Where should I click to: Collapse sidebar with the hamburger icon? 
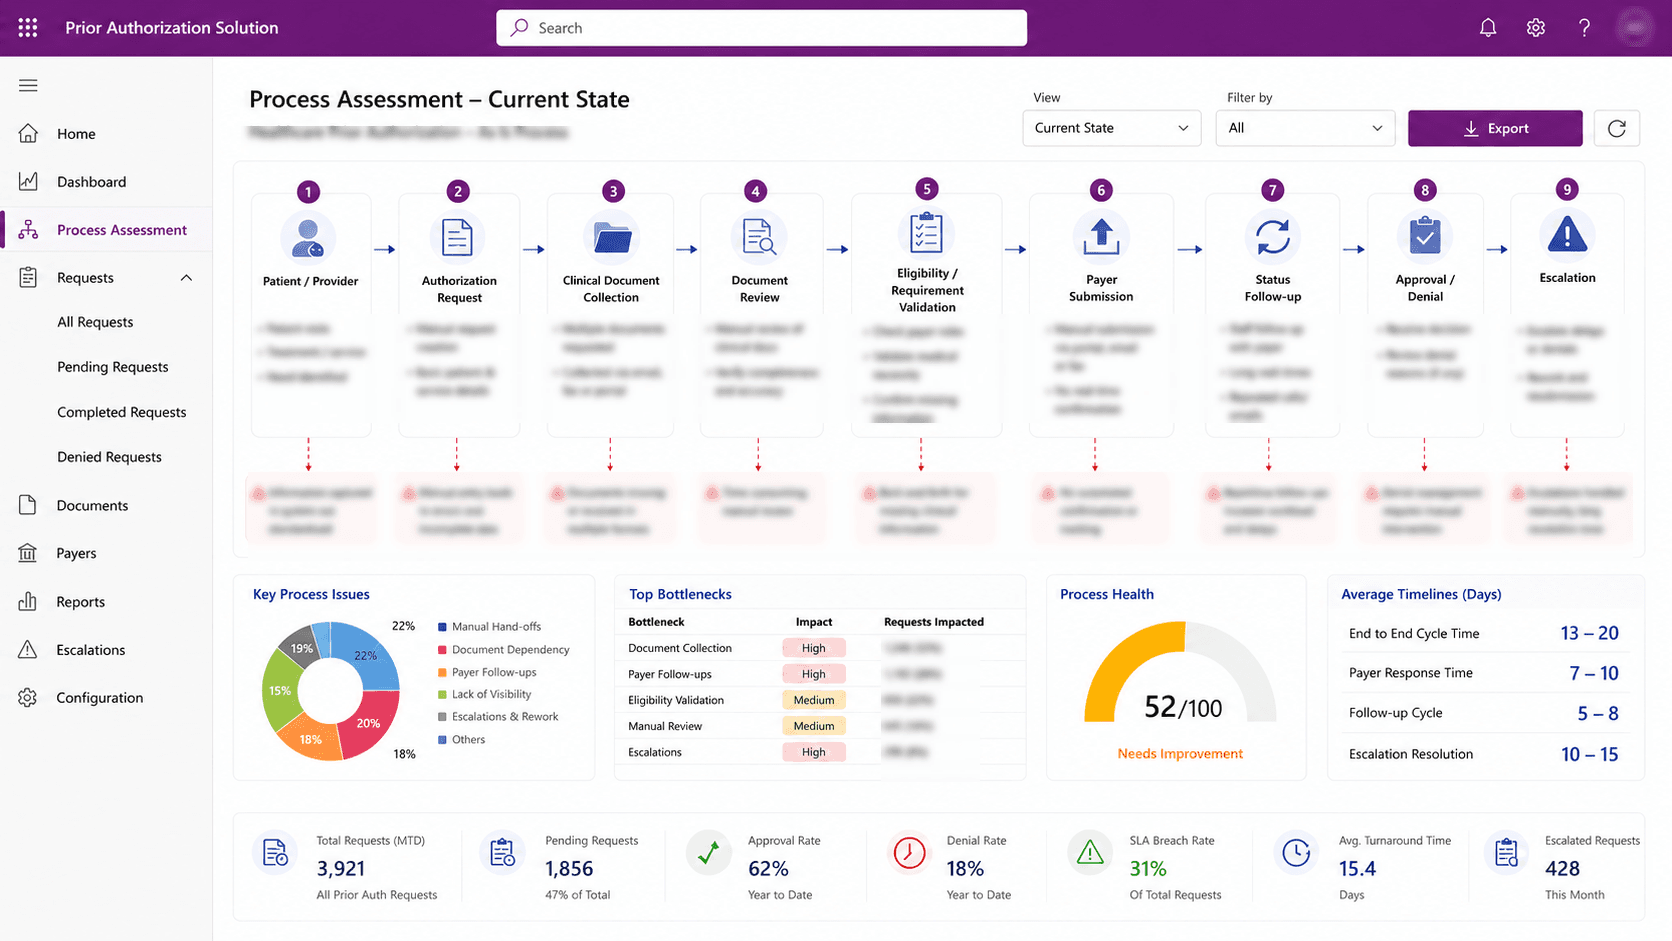(28, 85)
